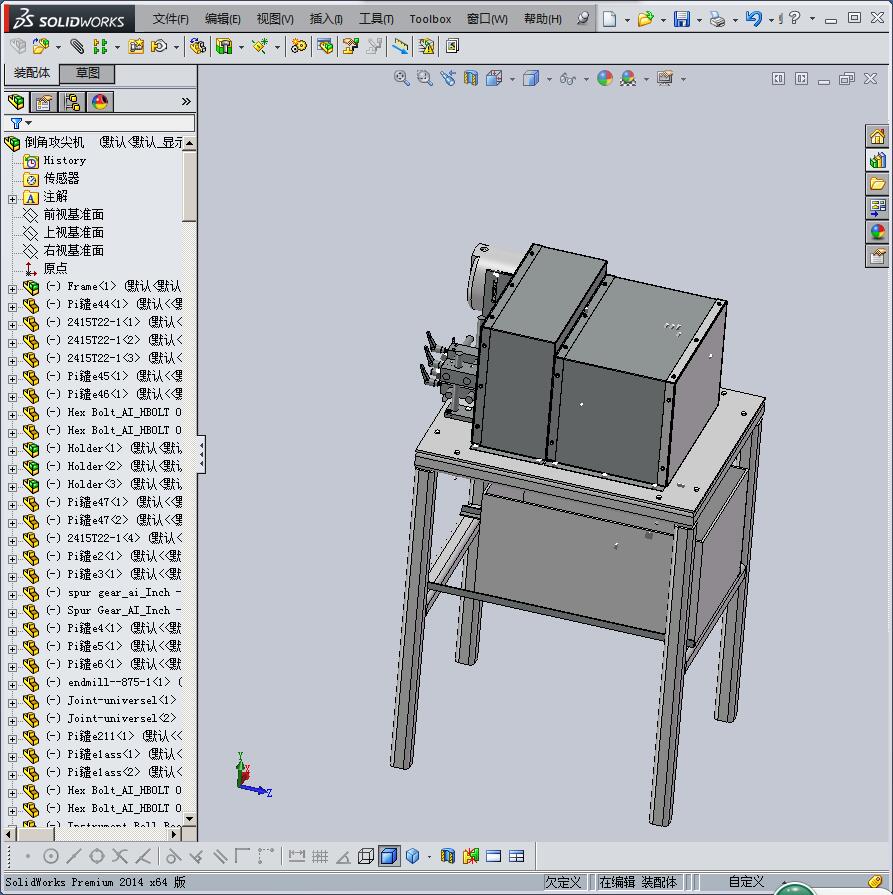
Task: Click the 自定义 status bar entry
Action: click(746, 882)
